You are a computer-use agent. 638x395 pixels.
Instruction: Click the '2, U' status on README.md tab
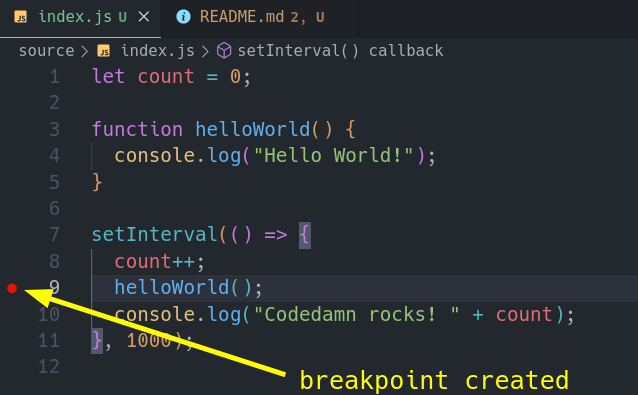[x=308, y=17]
